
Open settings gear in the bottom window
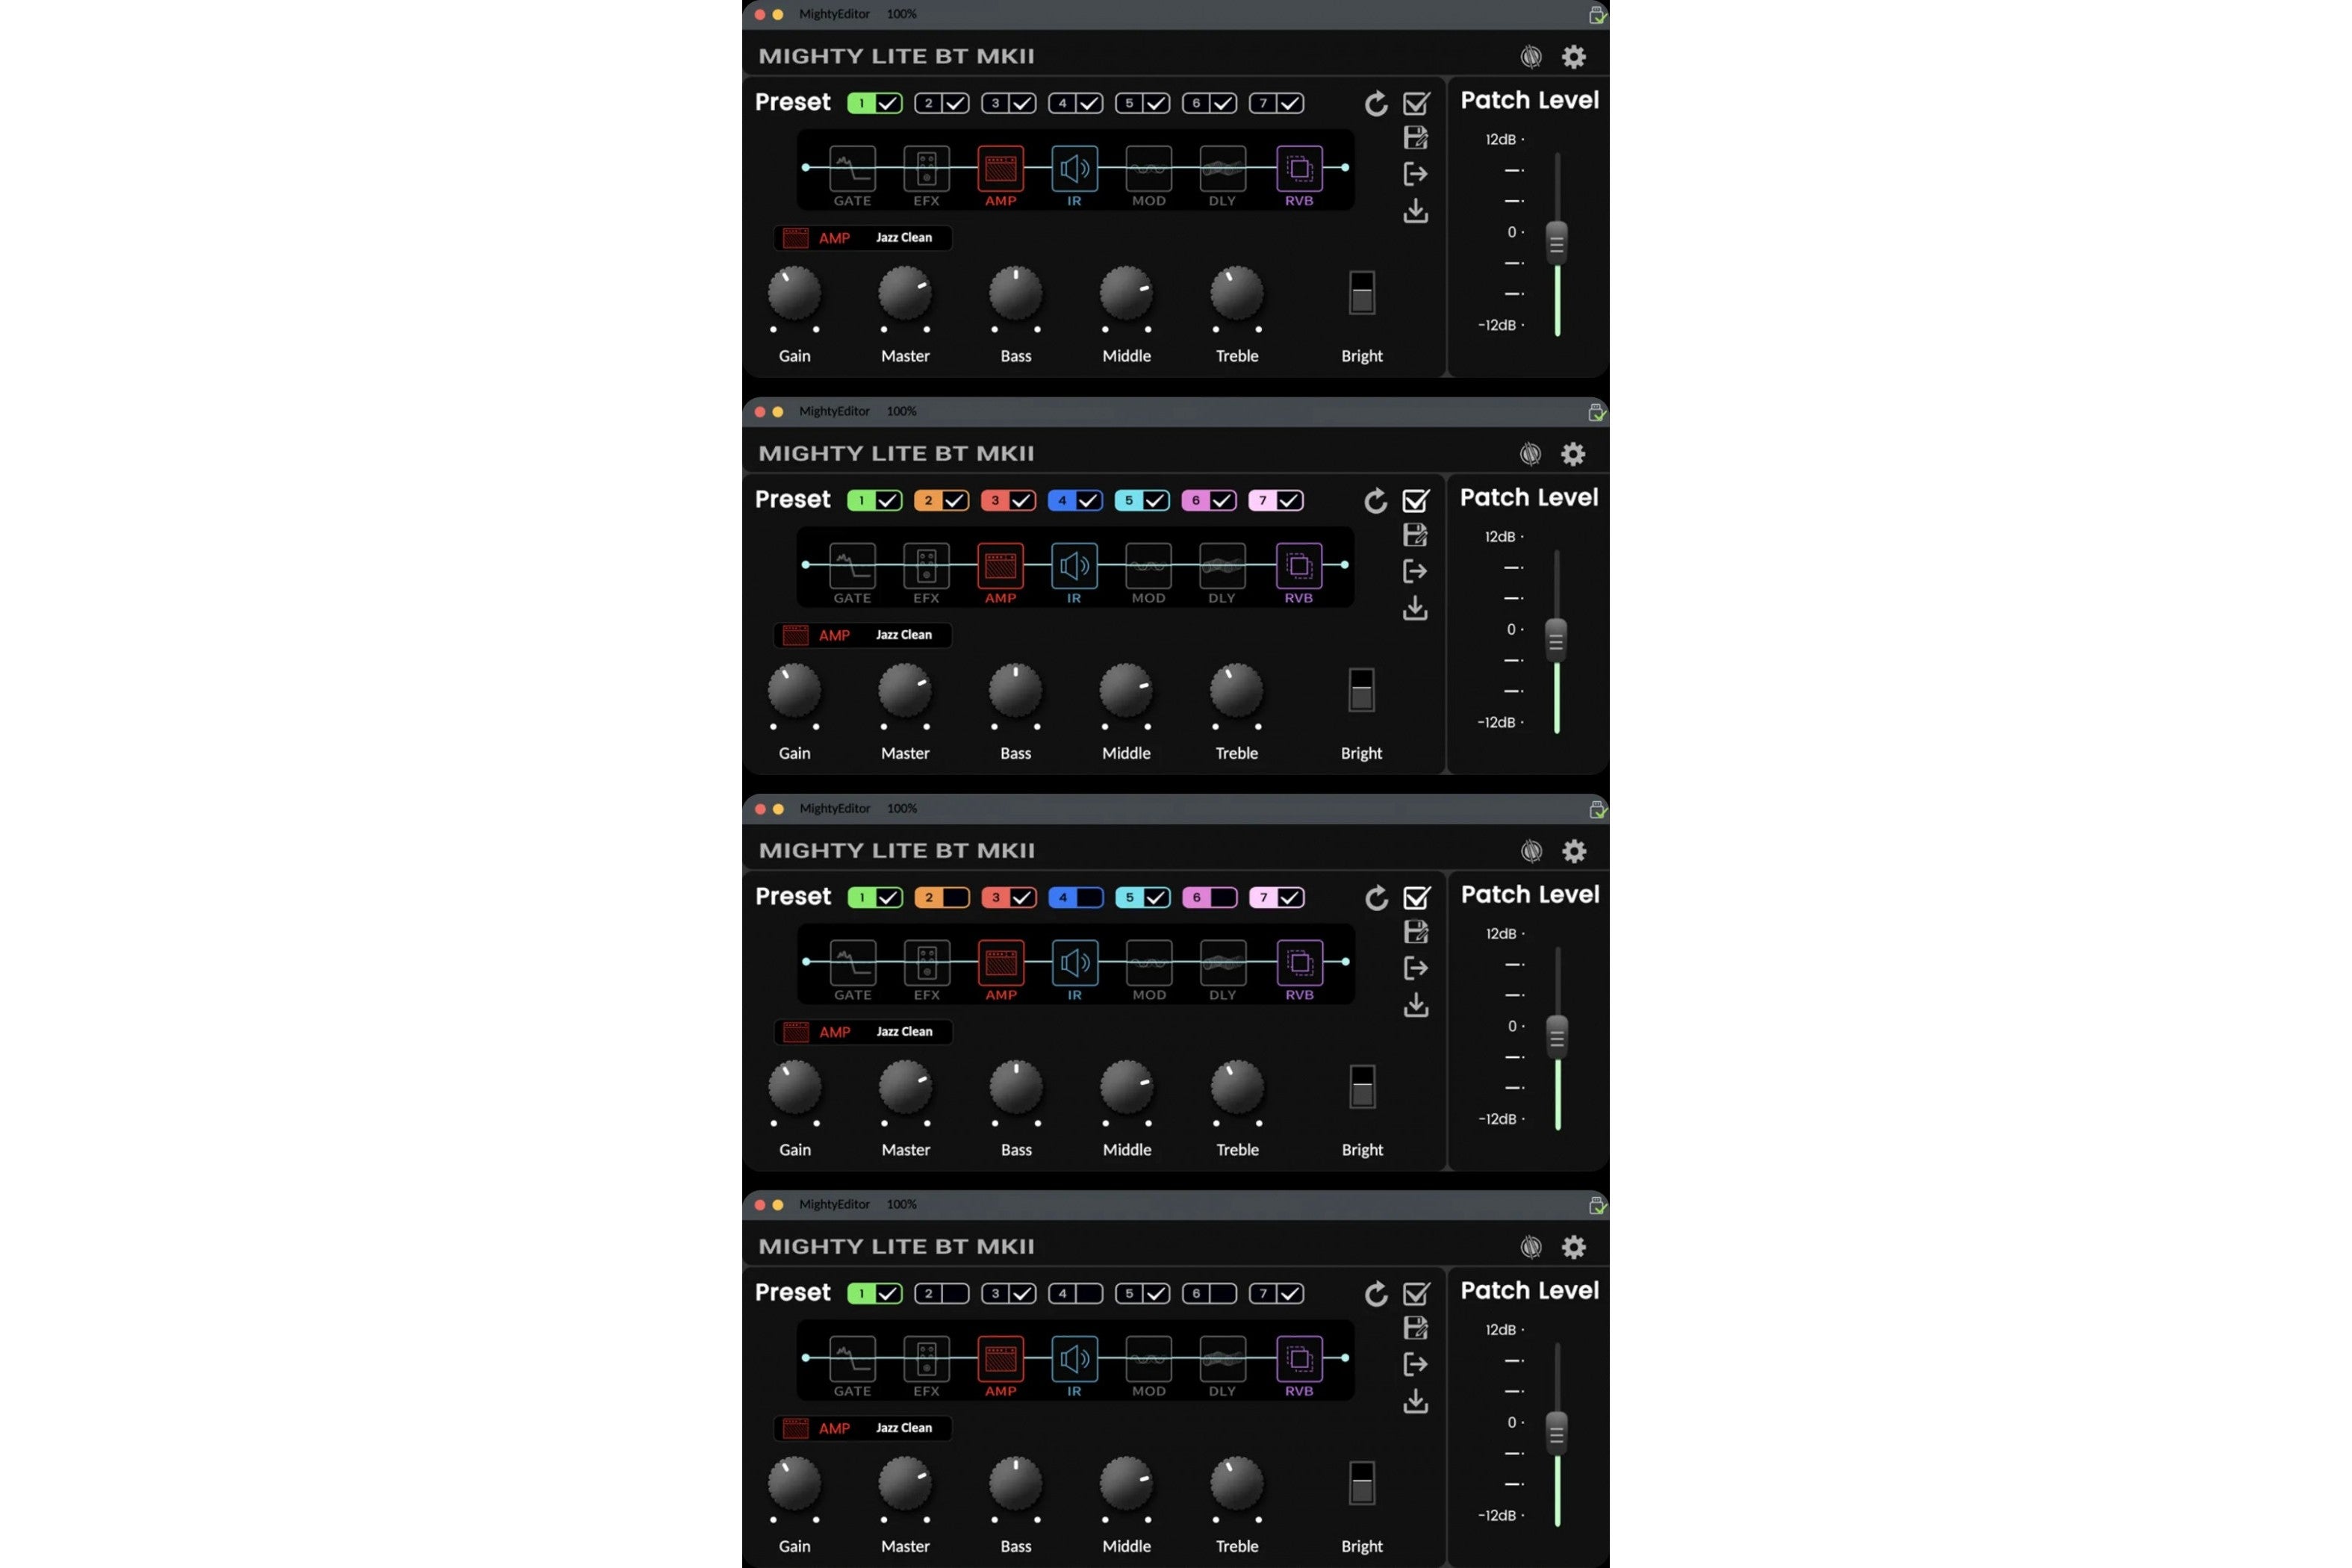click(x=1573, y=1247)
